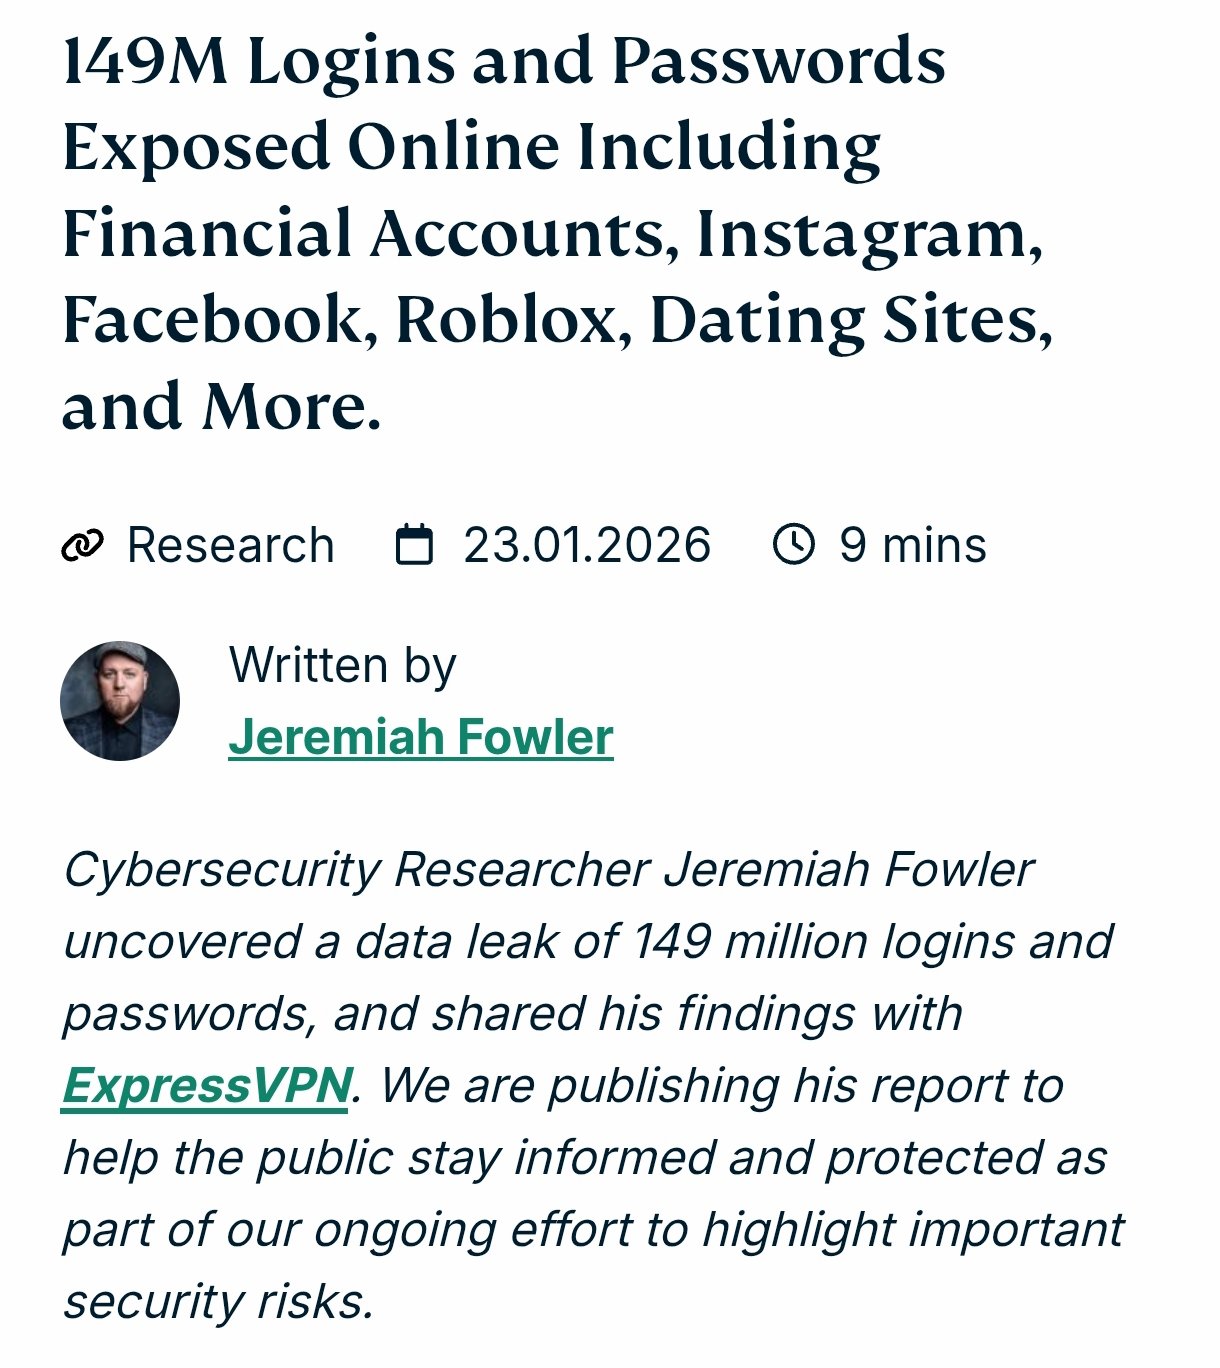Click the clock icon before 9 mins
Image resolution: width=1220 pixels, height=1368 pixels.
tap(793, 545)
